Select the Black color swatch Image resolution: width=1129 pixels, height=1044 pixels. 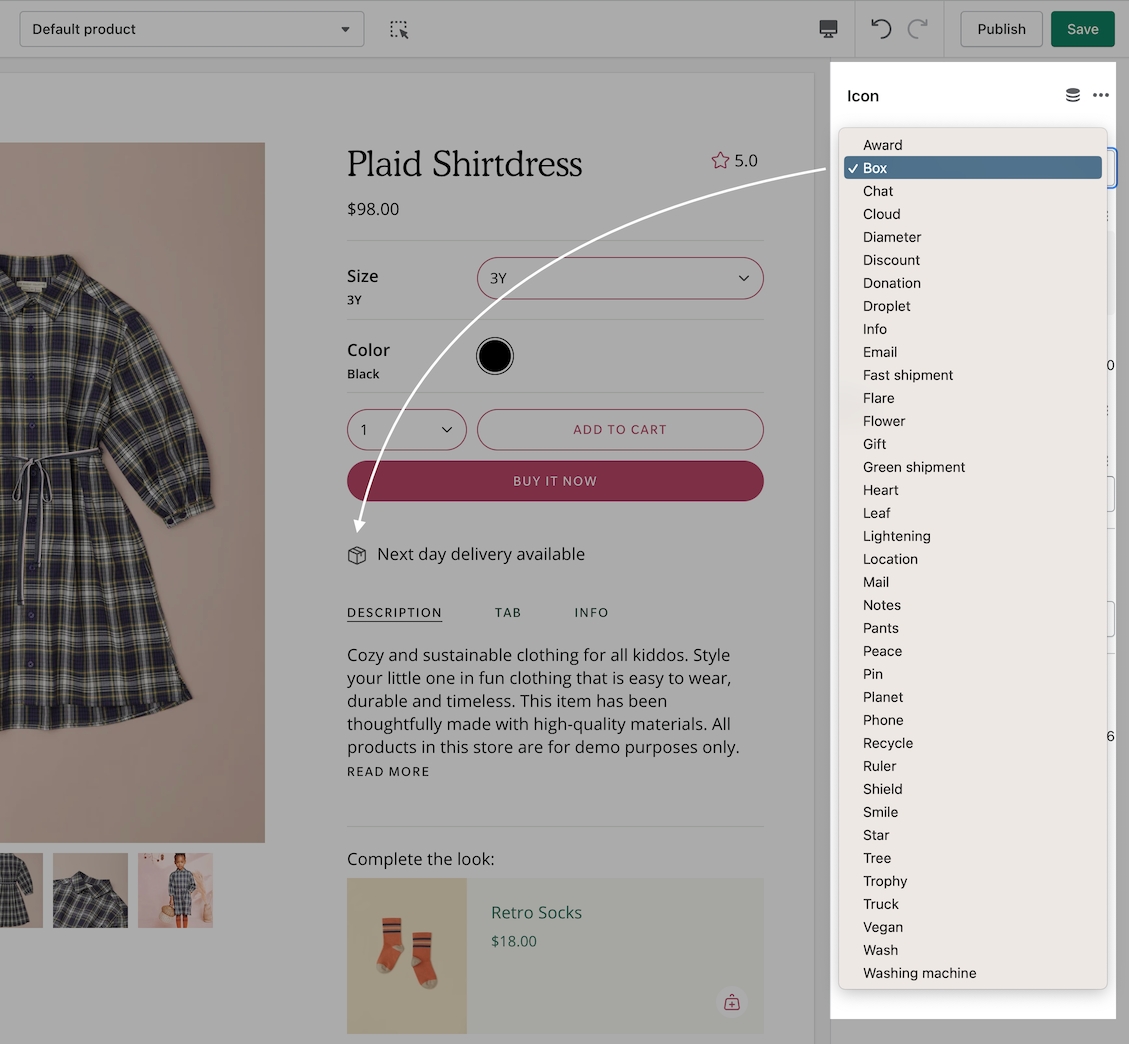495,356
